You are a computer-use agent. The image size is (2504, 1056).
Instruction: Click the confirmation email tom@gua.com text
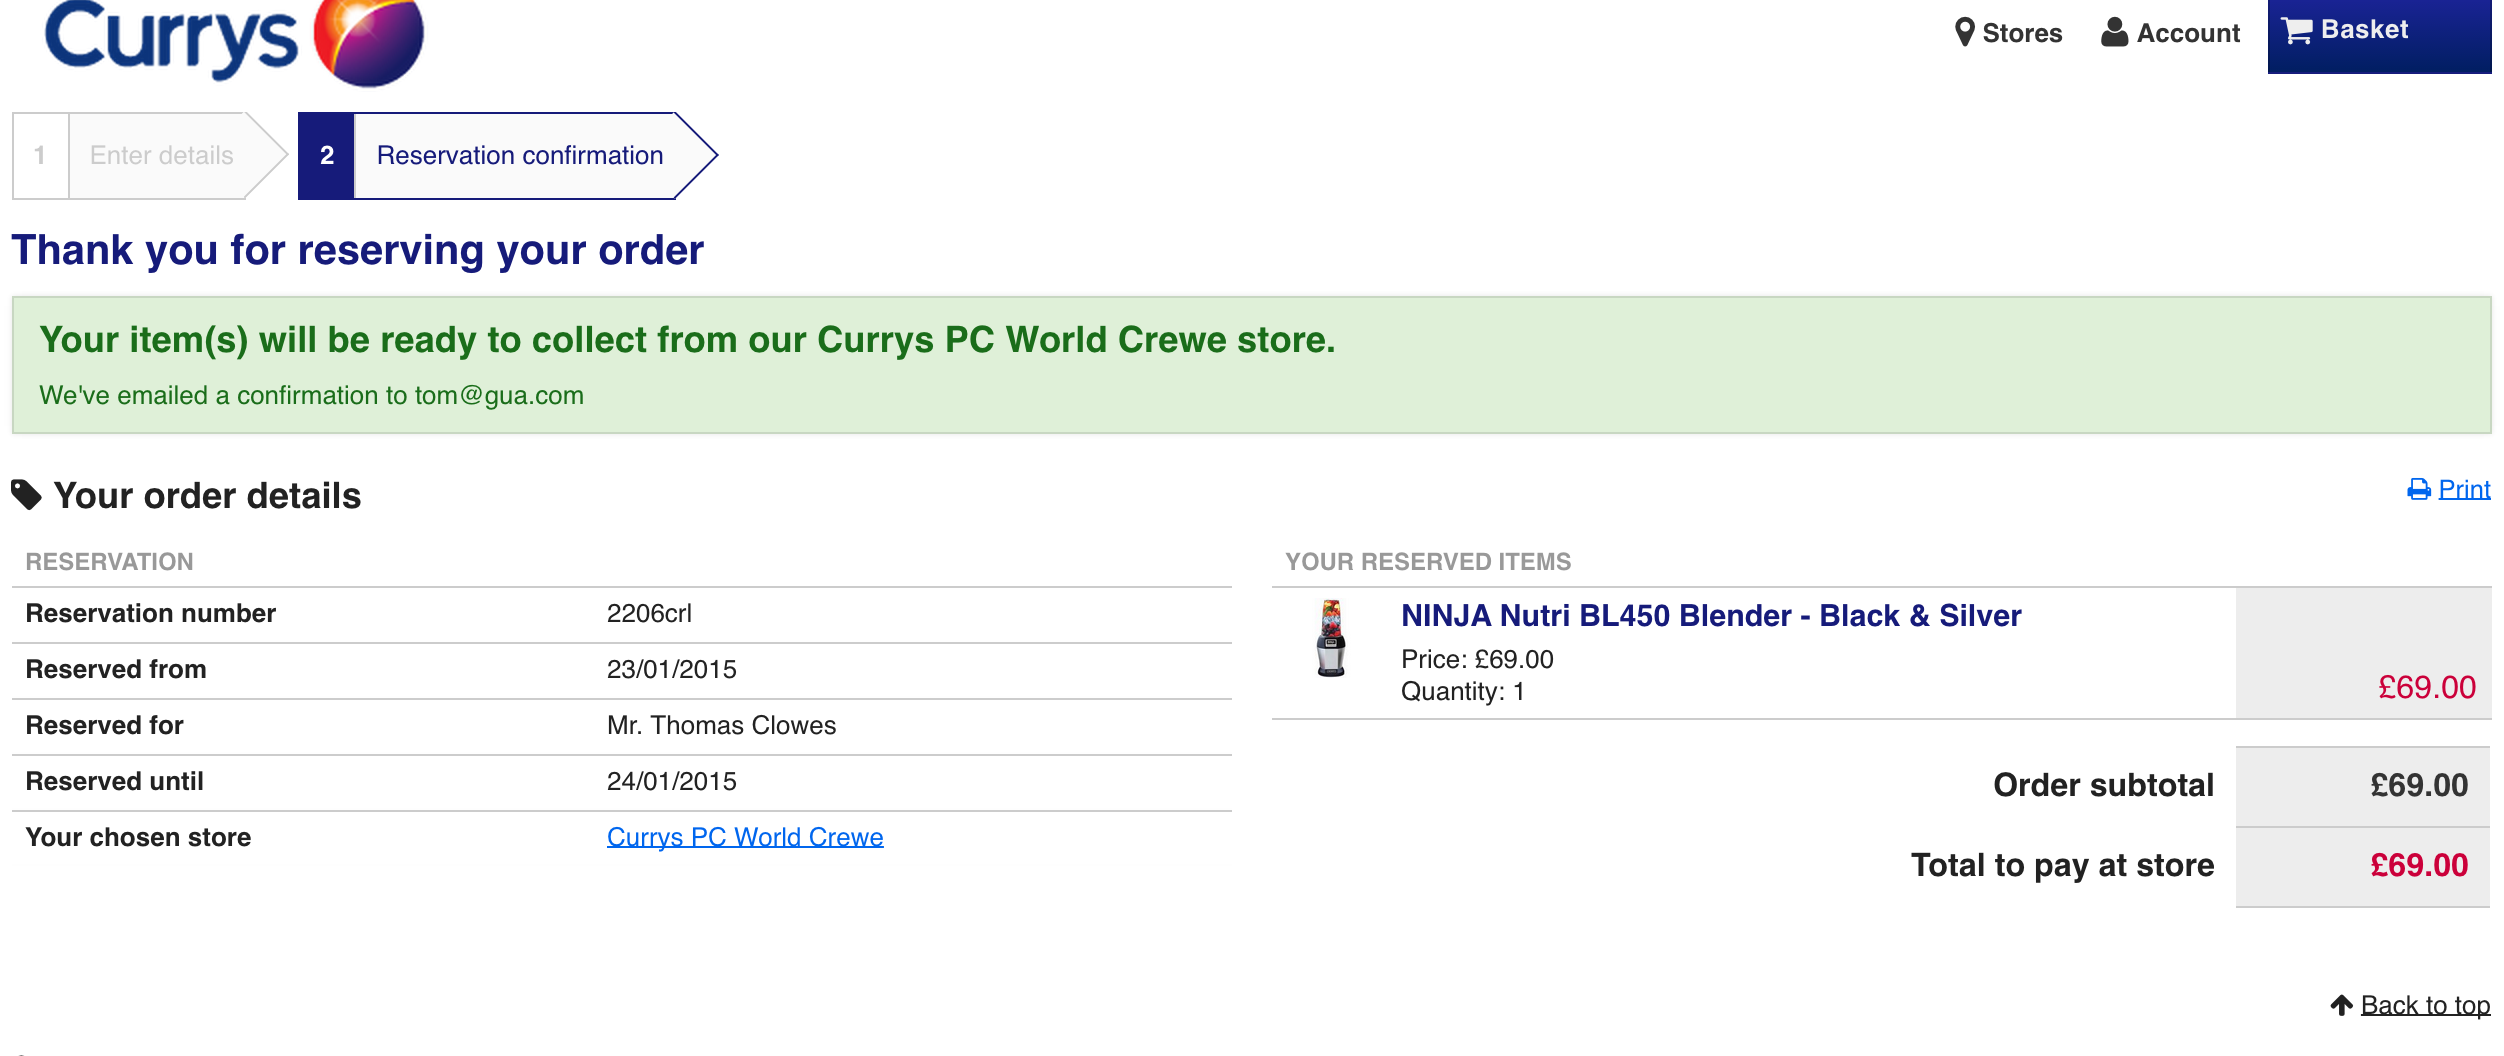(x=499, y=395)
